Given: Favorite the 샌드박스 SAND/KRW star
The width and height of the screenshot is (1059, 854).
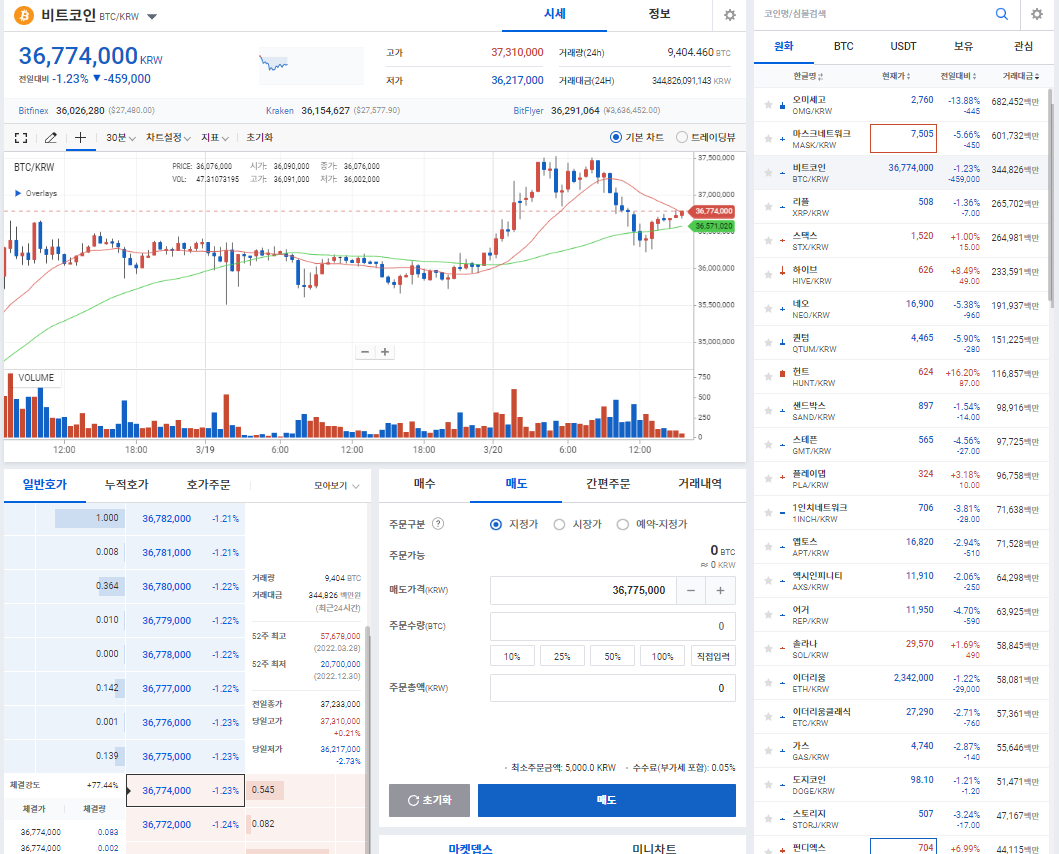Looking at the screenshot, I should coord(768,411).
